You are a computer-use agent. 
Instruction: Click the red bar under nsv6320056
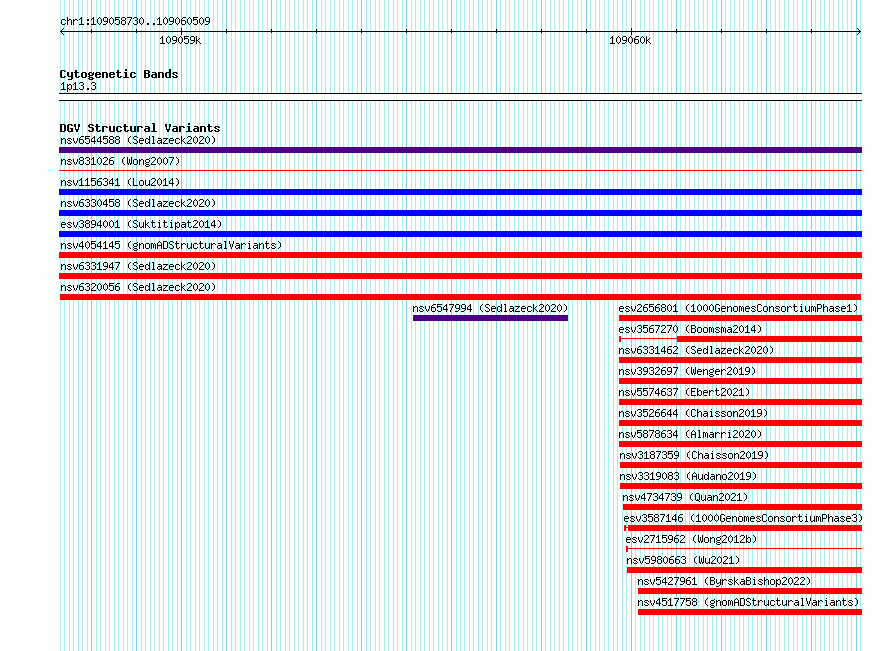pos(460,297)
